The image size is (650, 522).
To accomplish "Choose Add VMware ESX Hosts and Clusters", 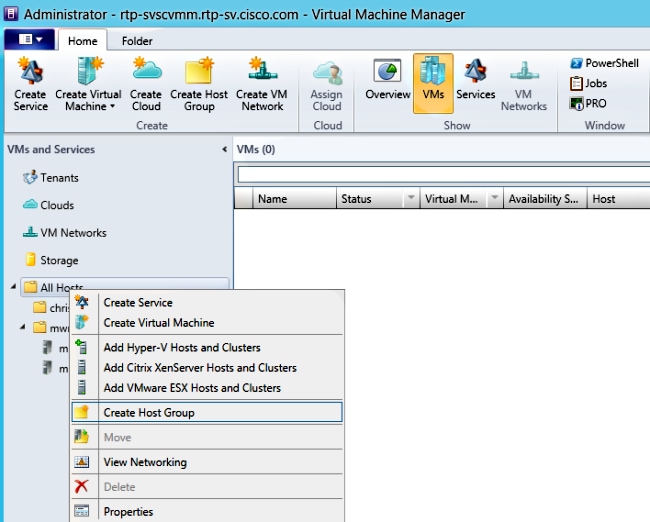I will tap(207, 388).
